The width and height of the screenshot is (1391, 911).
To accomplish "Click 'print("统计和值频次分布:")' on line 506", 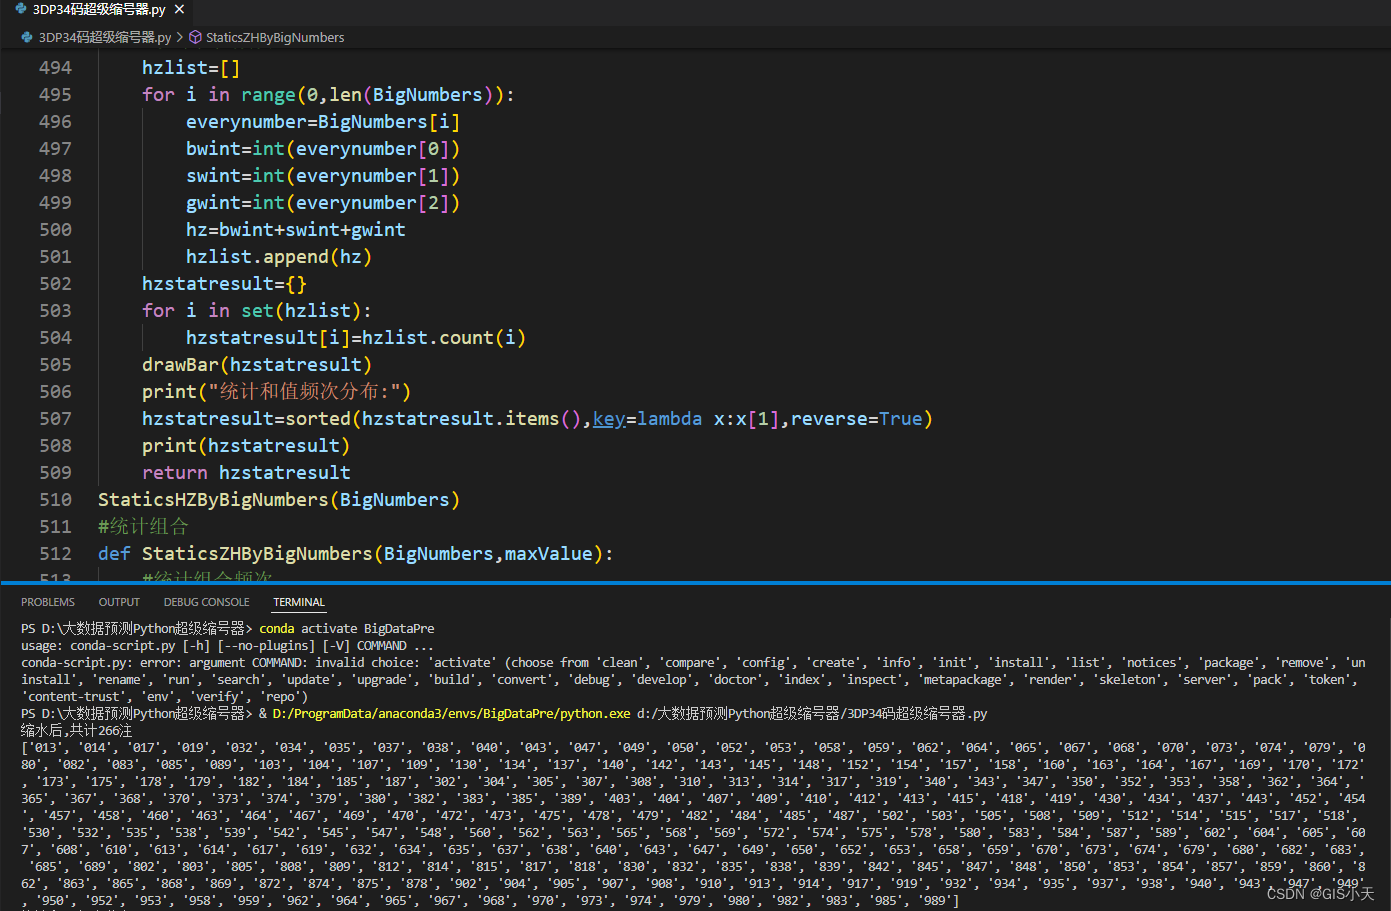I will [277, 392].
